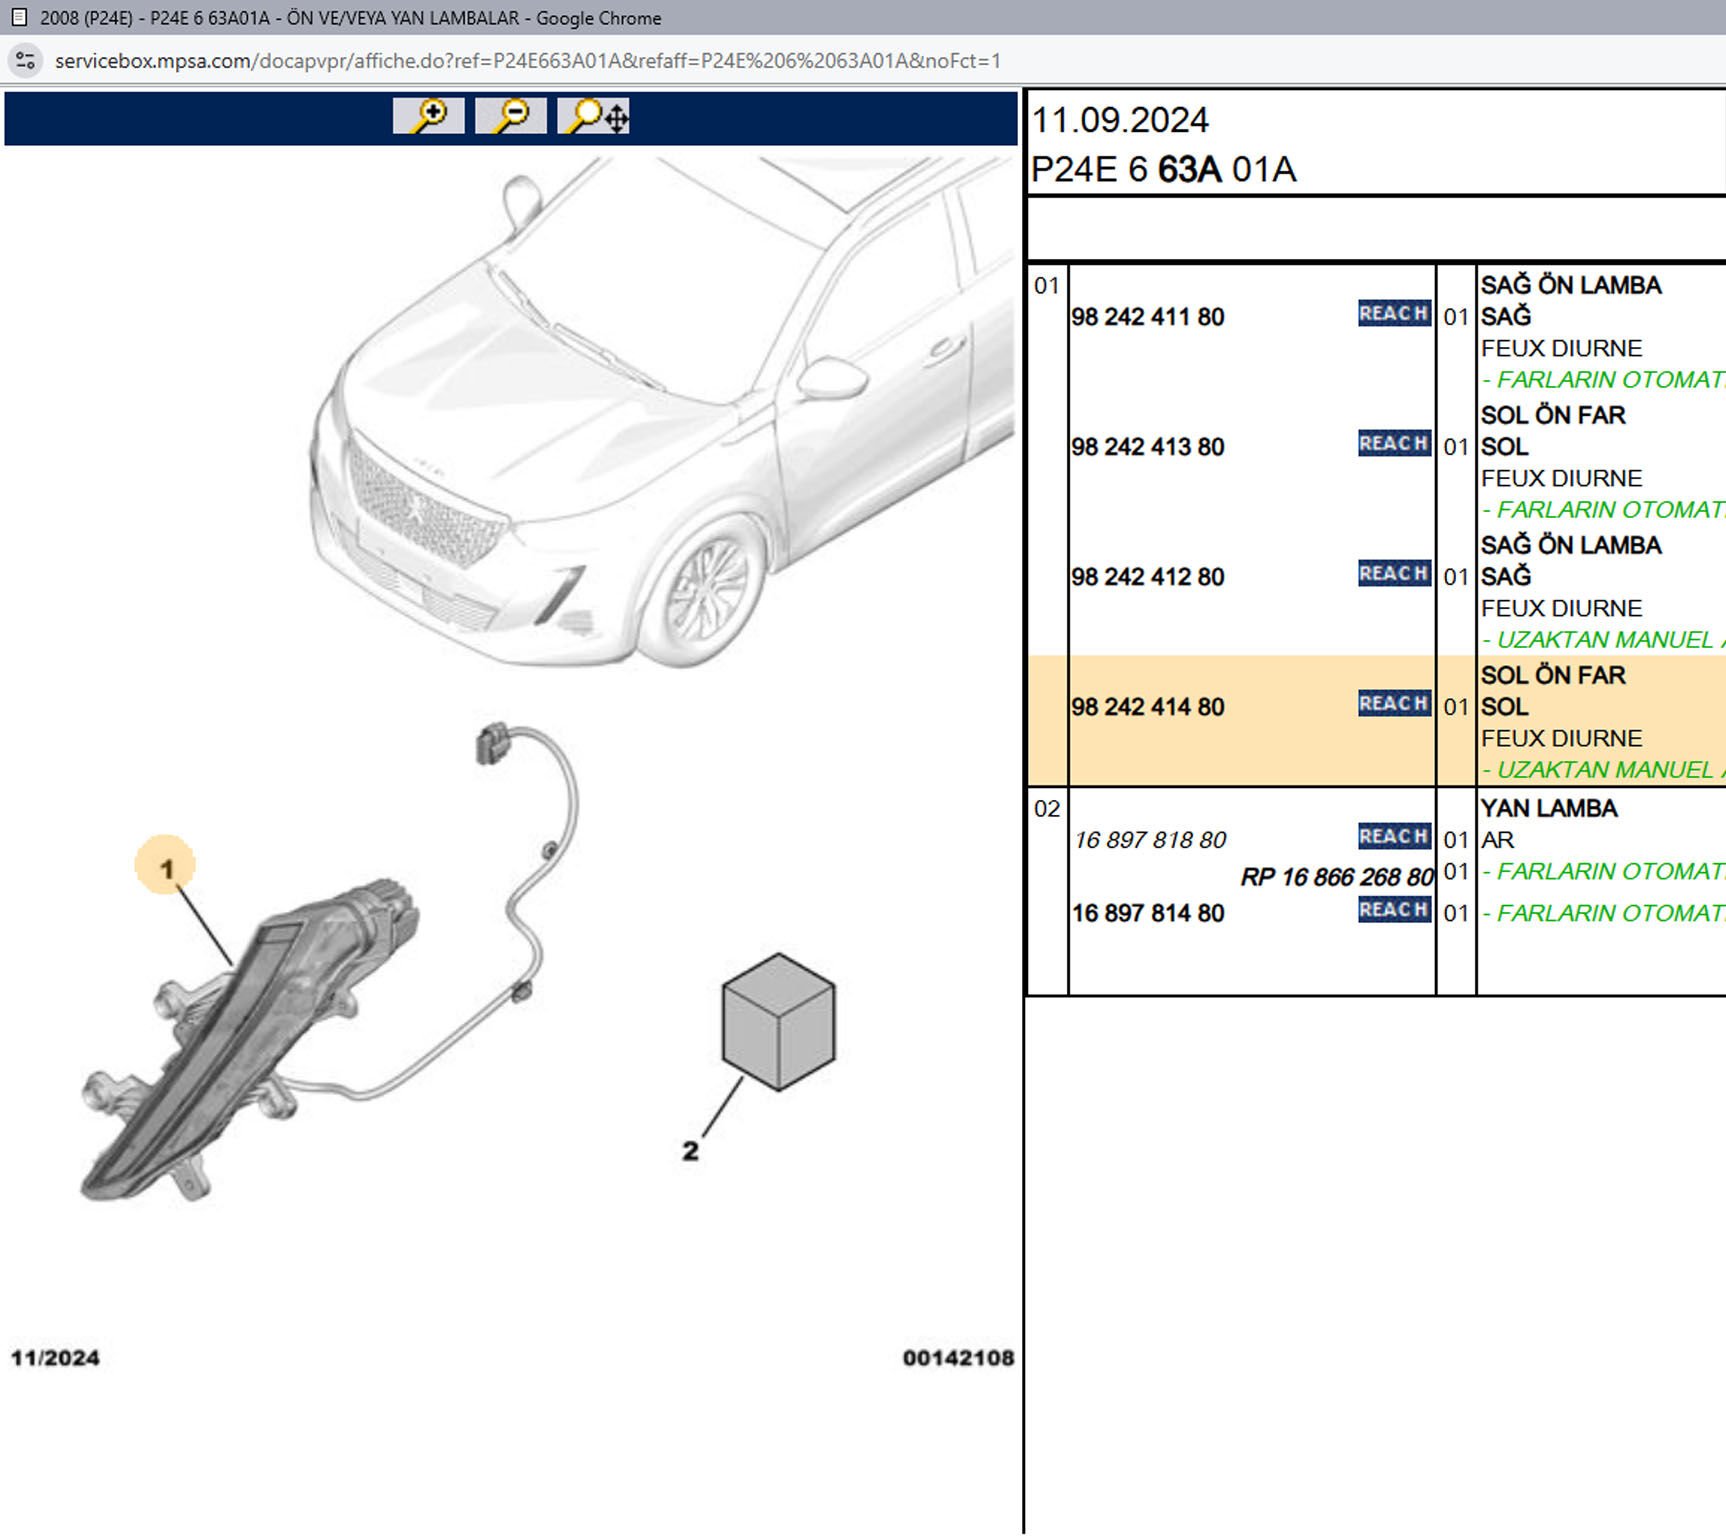The image size is (1726, 1536).
Task: Click callout number 2 in the diagram
Action: (690, 1151)
